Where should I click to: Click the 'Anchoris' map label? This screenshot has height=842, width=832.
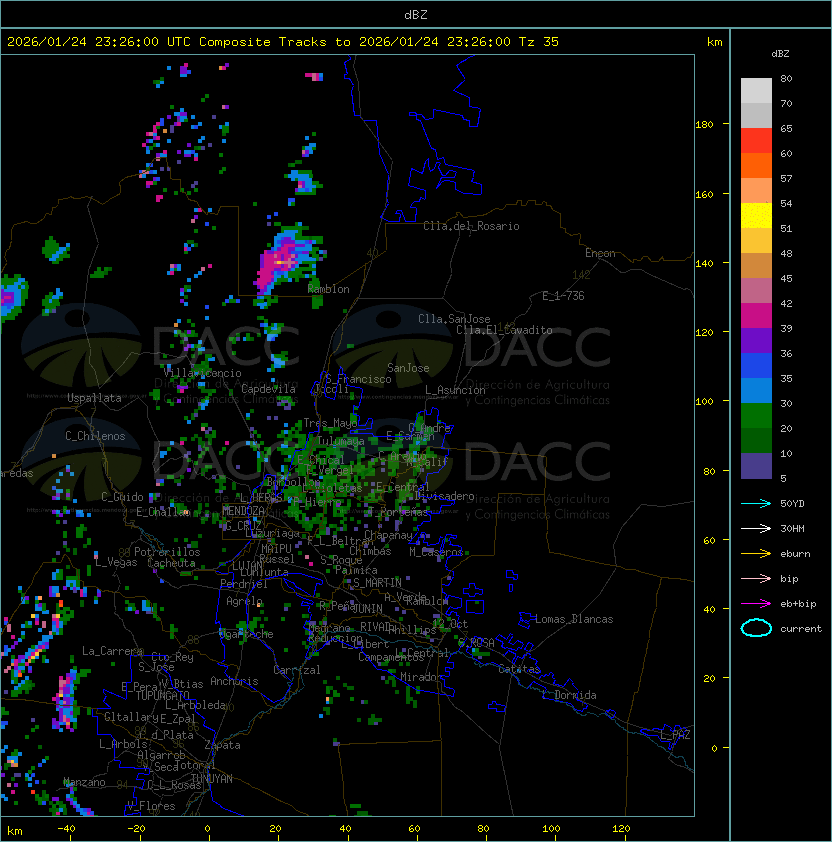pyautogui.click(x=234, y=681)
